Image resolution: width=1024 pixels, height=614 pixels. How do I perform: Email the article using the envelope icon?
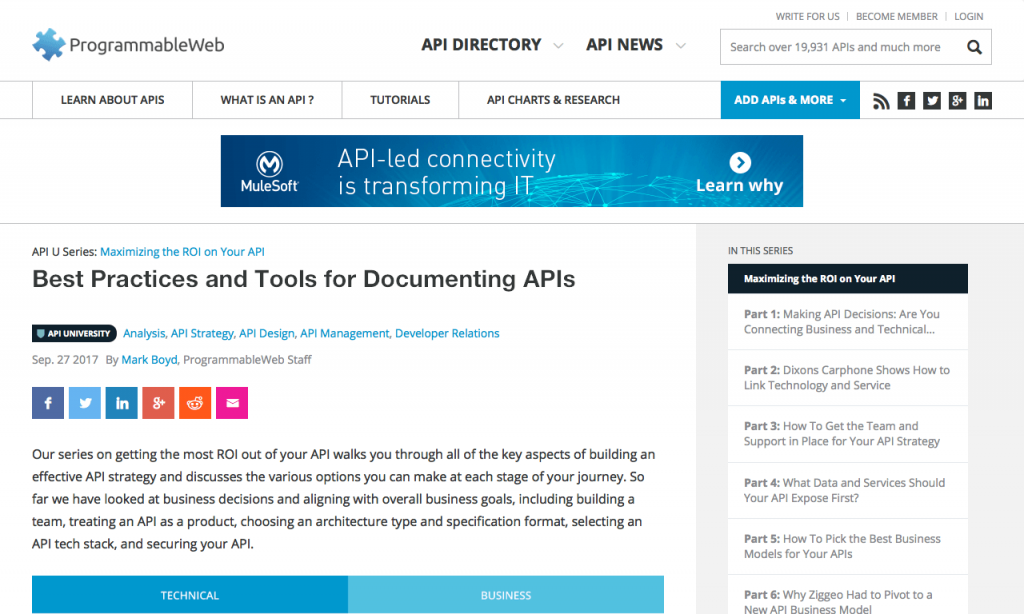[232, 402]
